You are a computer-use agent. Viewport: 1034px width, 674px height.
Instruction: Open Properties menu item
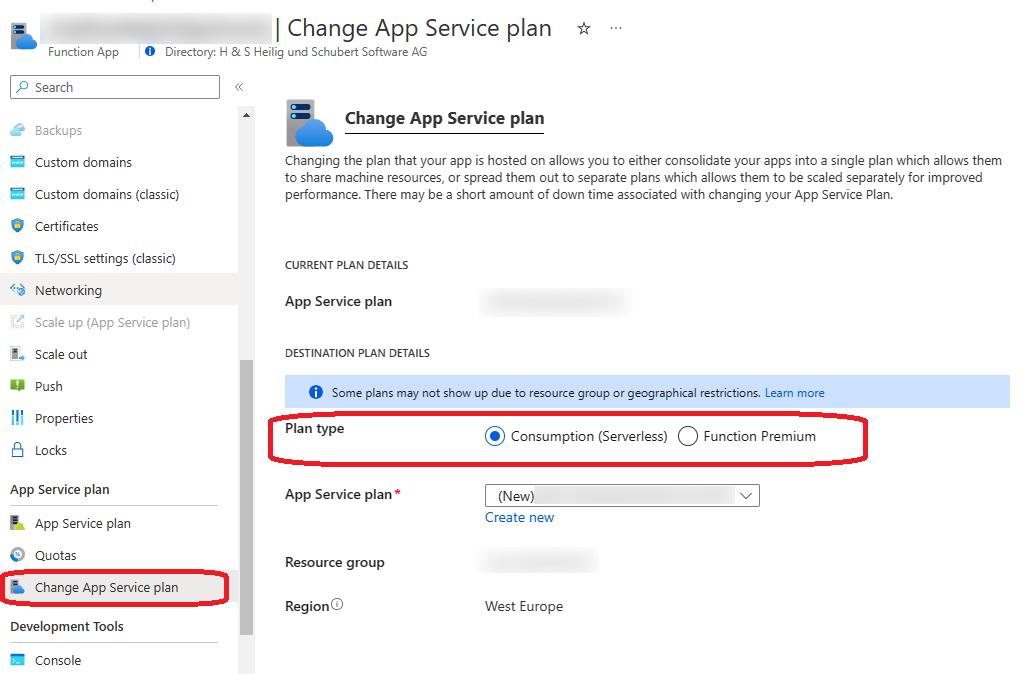coord(64,418)
